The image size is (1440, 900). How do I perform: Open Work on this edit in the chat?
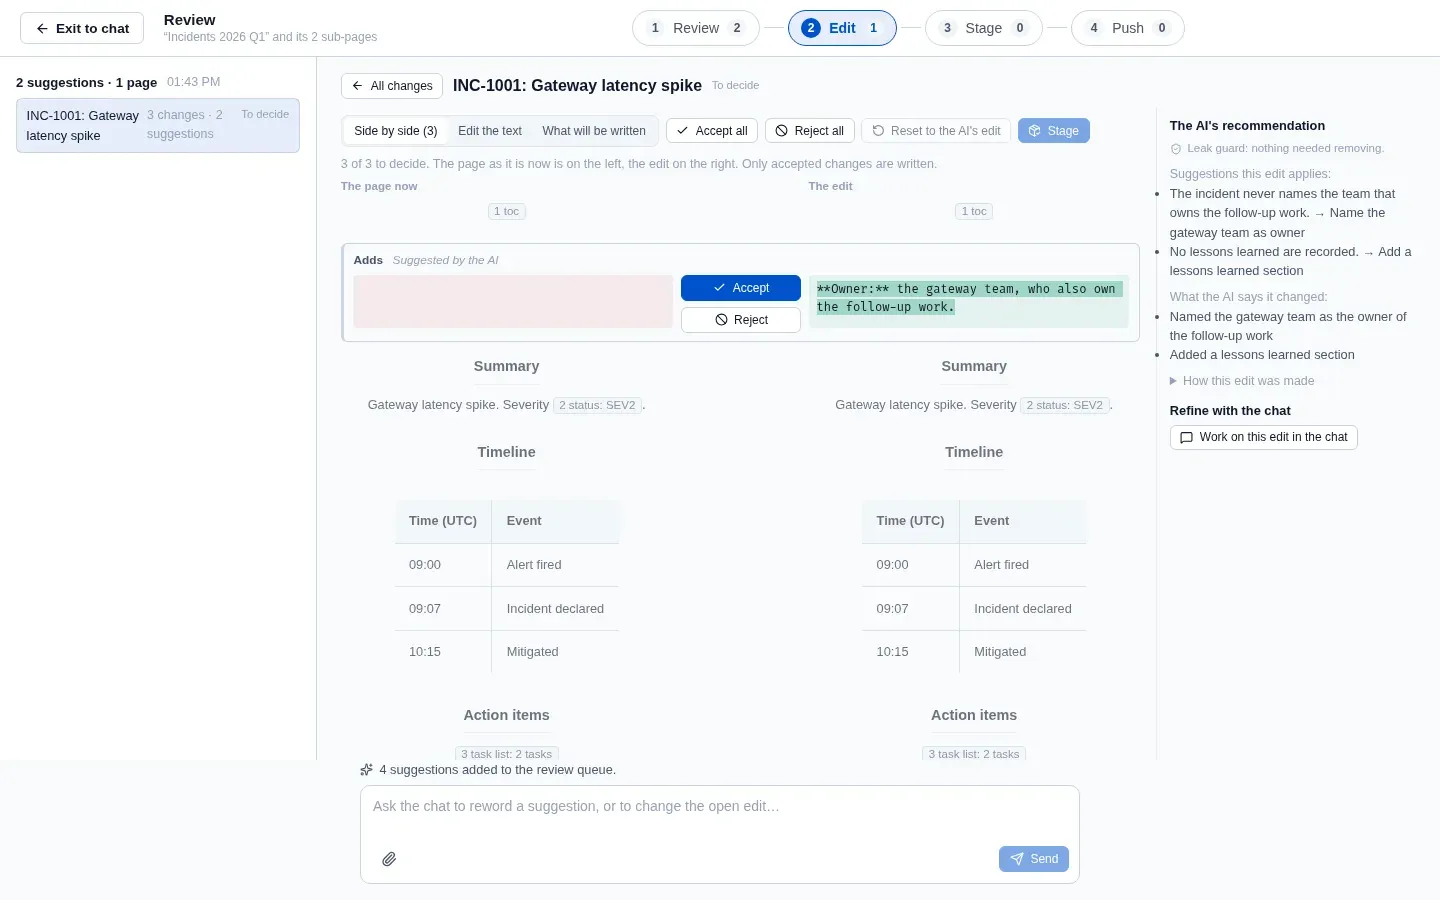click(1264, 437)
